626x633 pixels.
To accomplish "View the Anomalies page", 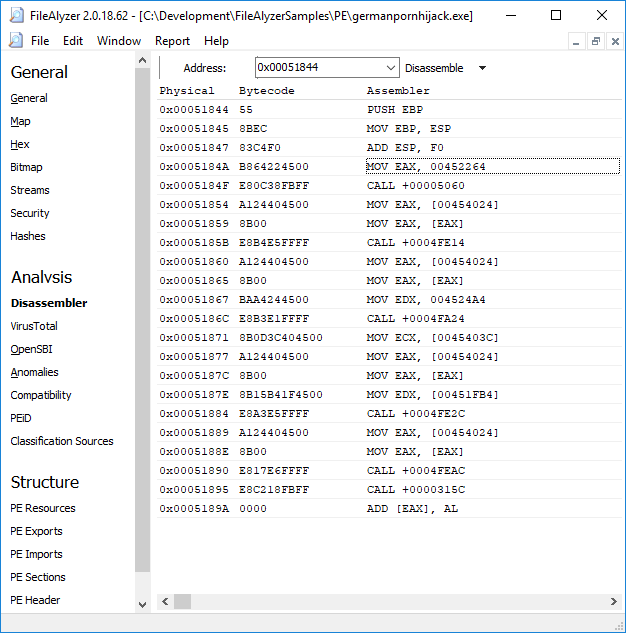I will (34, 372).
